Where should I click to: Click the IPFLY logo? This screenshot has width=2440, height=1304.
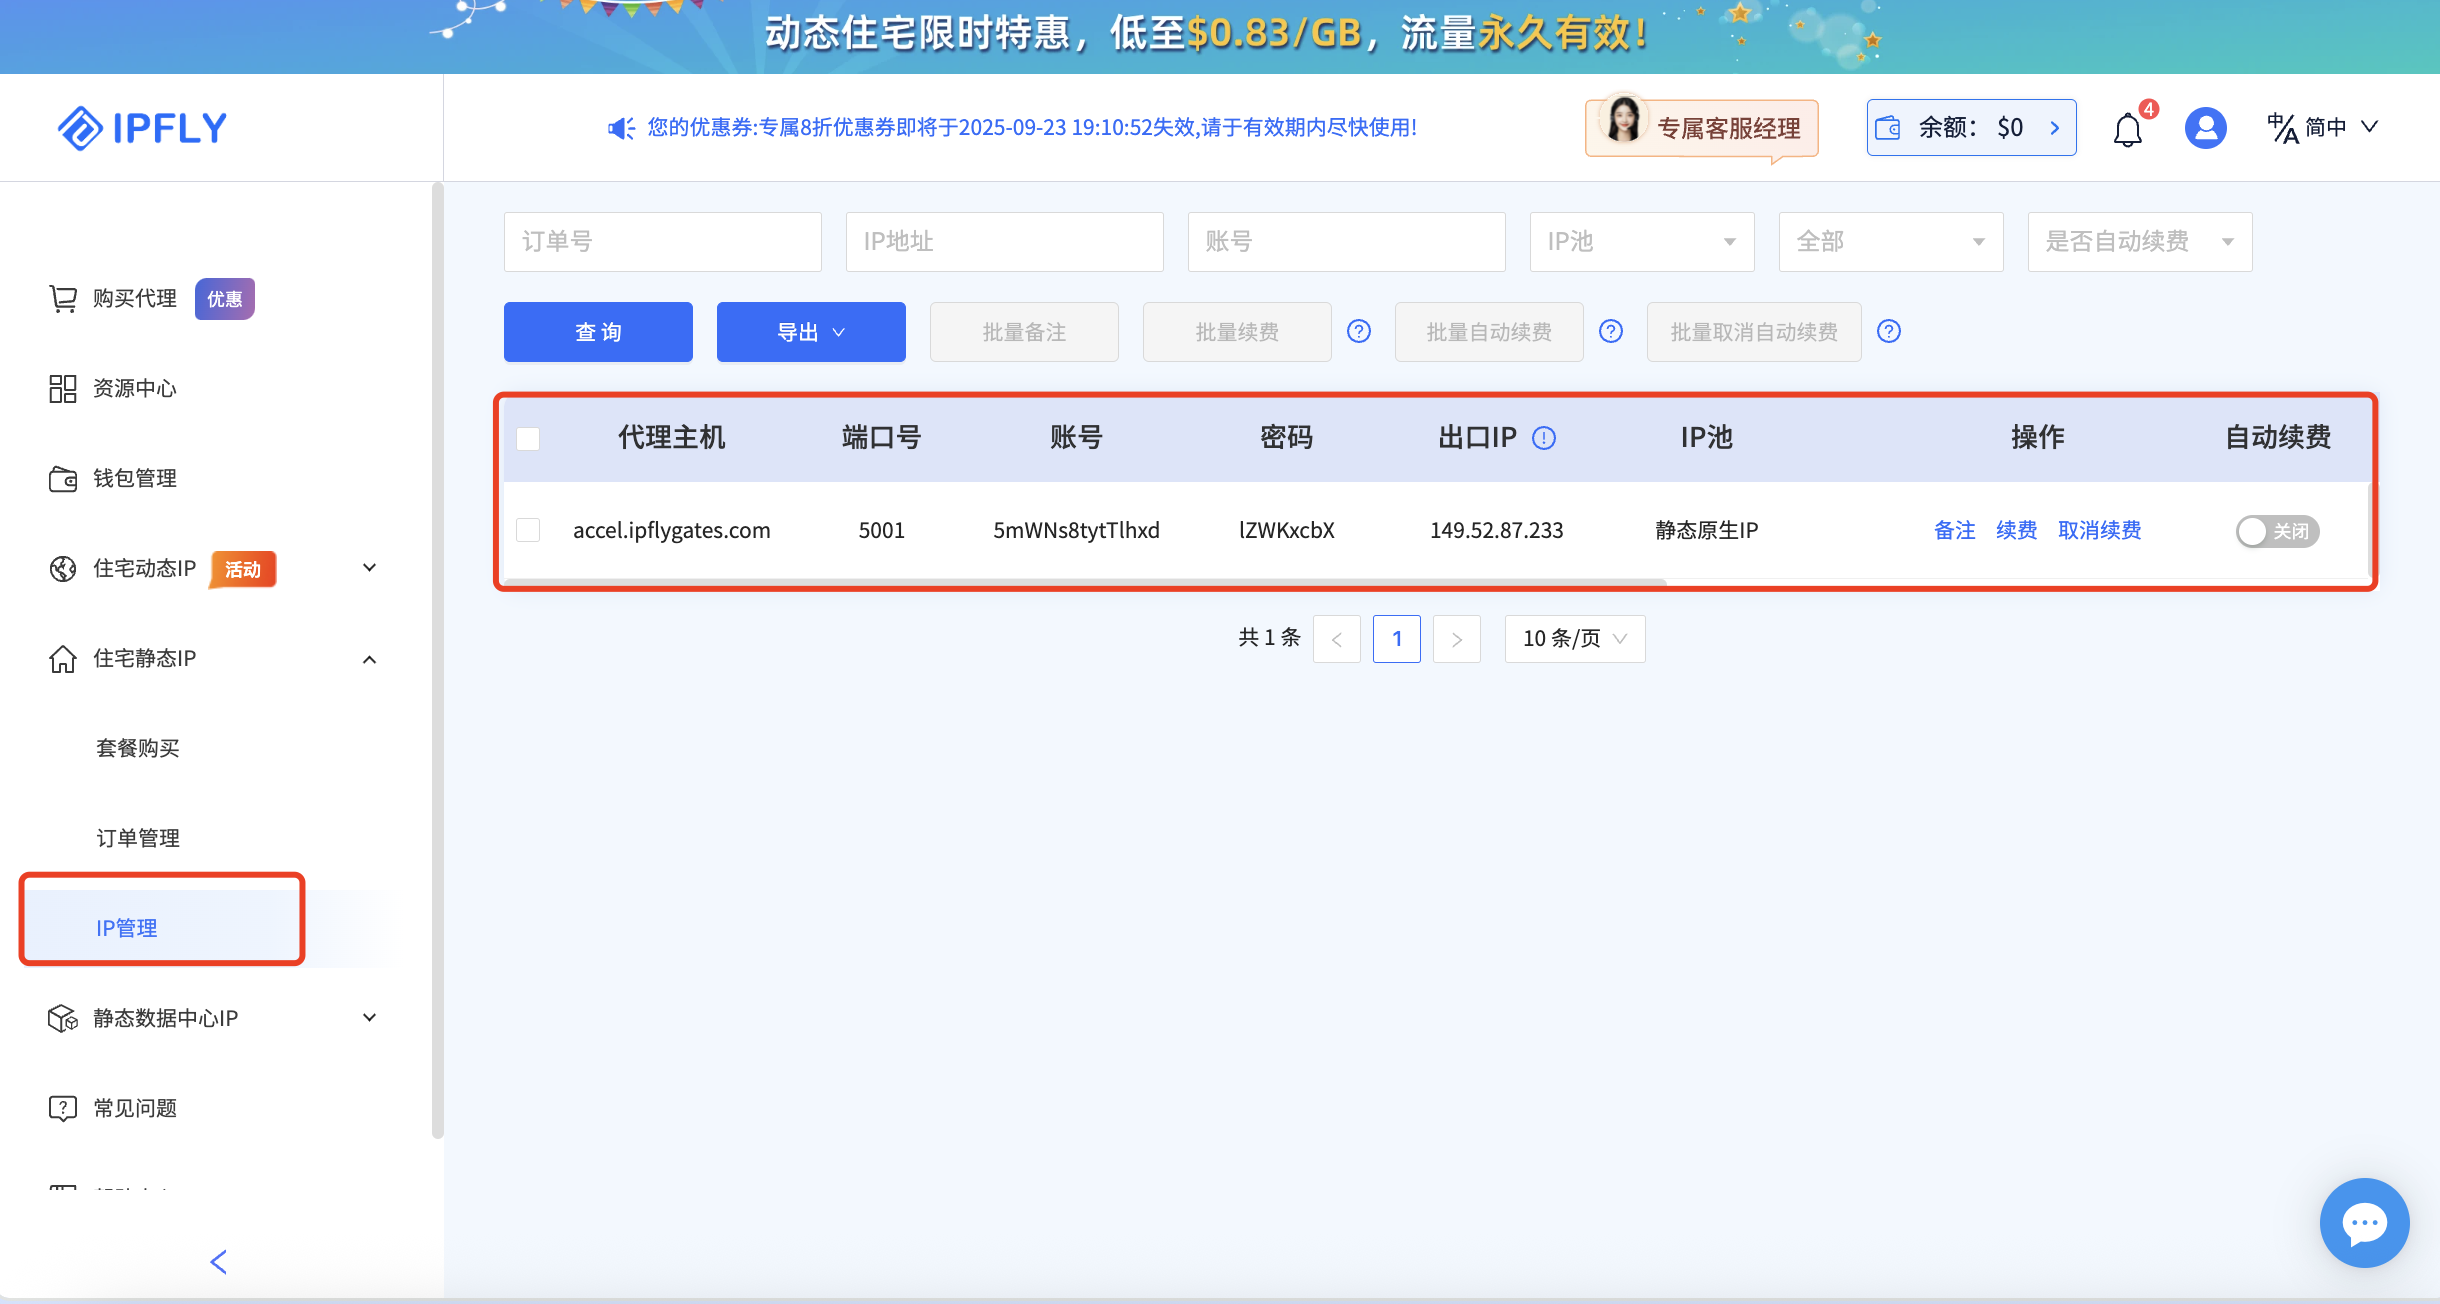(x=142, y=128)
